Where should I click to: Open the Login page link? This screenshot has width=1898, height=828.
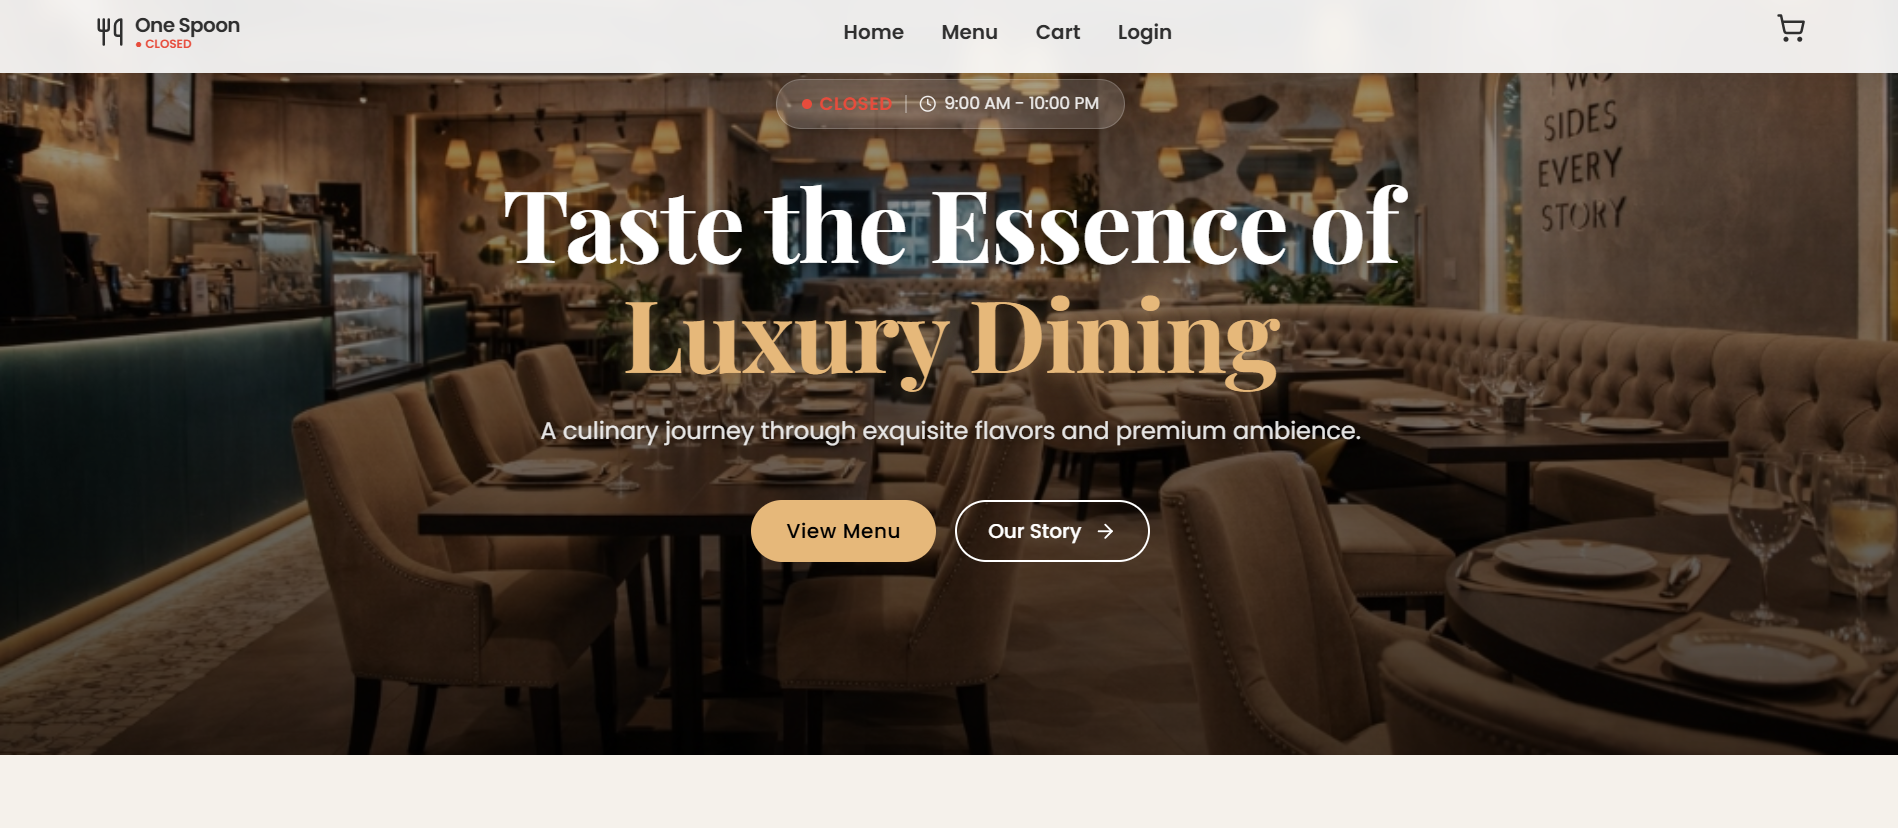[1144, 32]
